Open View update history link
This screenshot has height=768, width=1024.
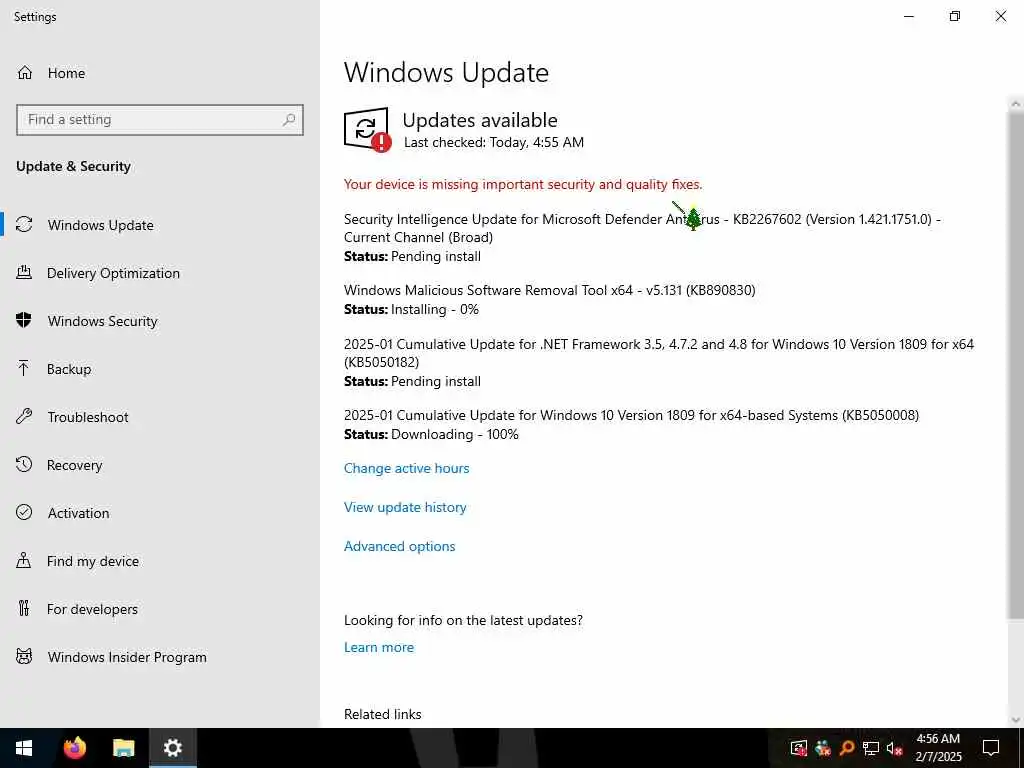coord(405,507)
